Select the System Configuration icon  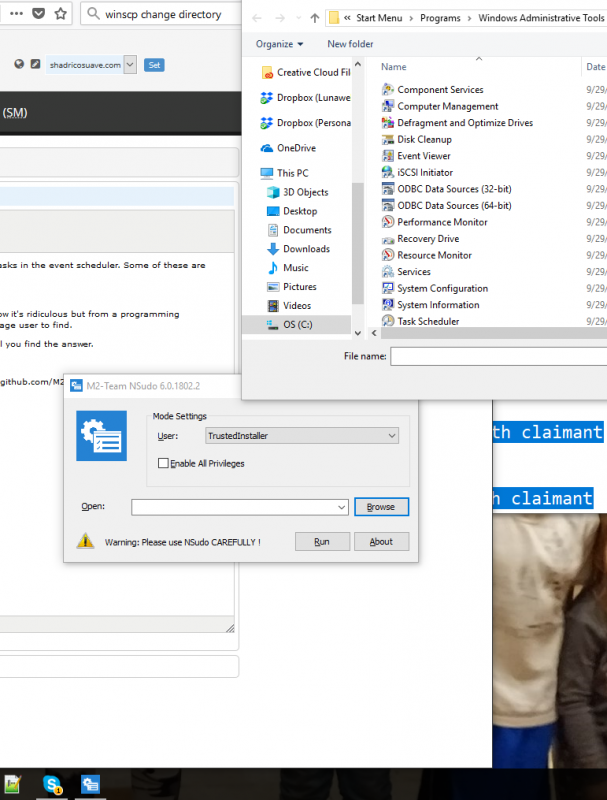388,288
